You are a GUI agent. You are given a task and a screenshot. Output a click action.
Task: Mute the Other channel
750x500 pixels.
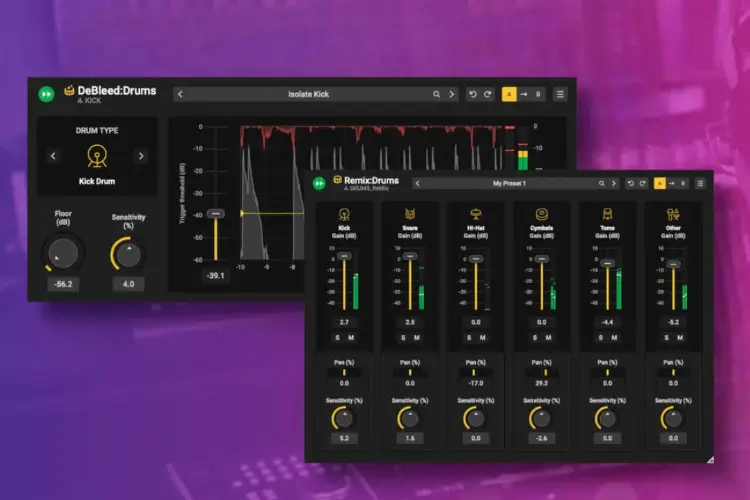click(680, 338)
